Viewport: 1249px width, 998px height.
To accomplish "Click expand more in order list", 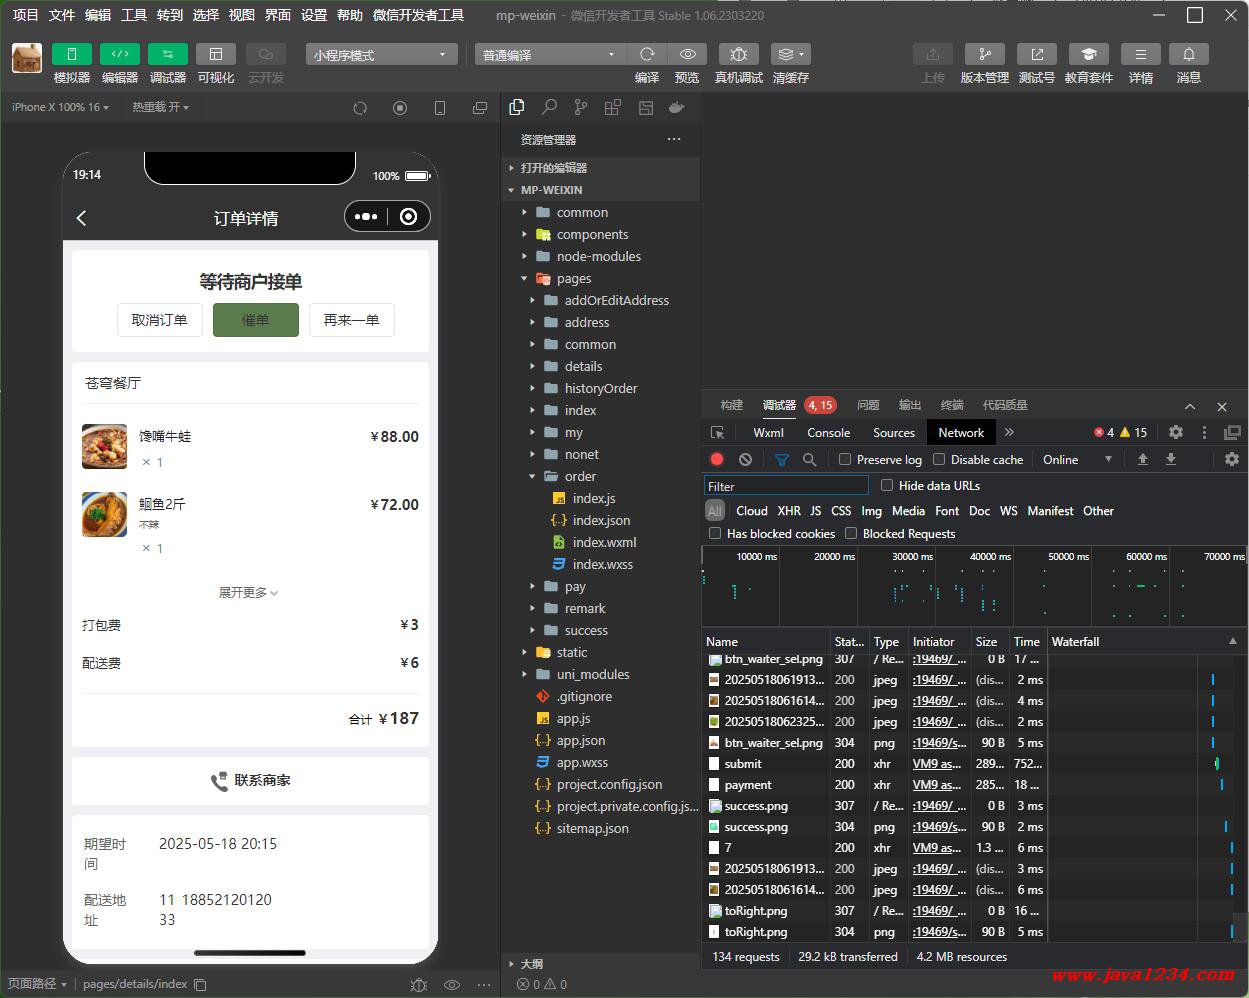I will (249, 593).
